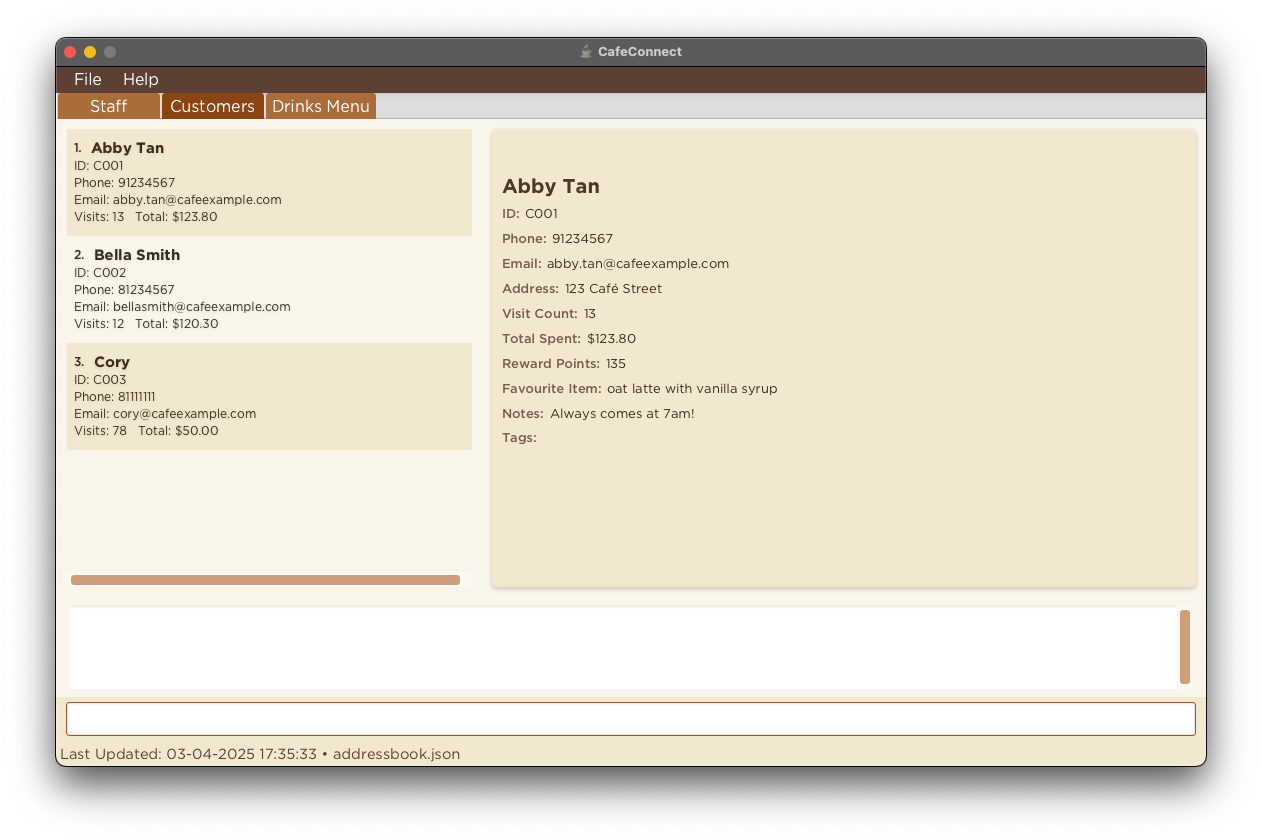Click the command input text field

pos(631,719)
